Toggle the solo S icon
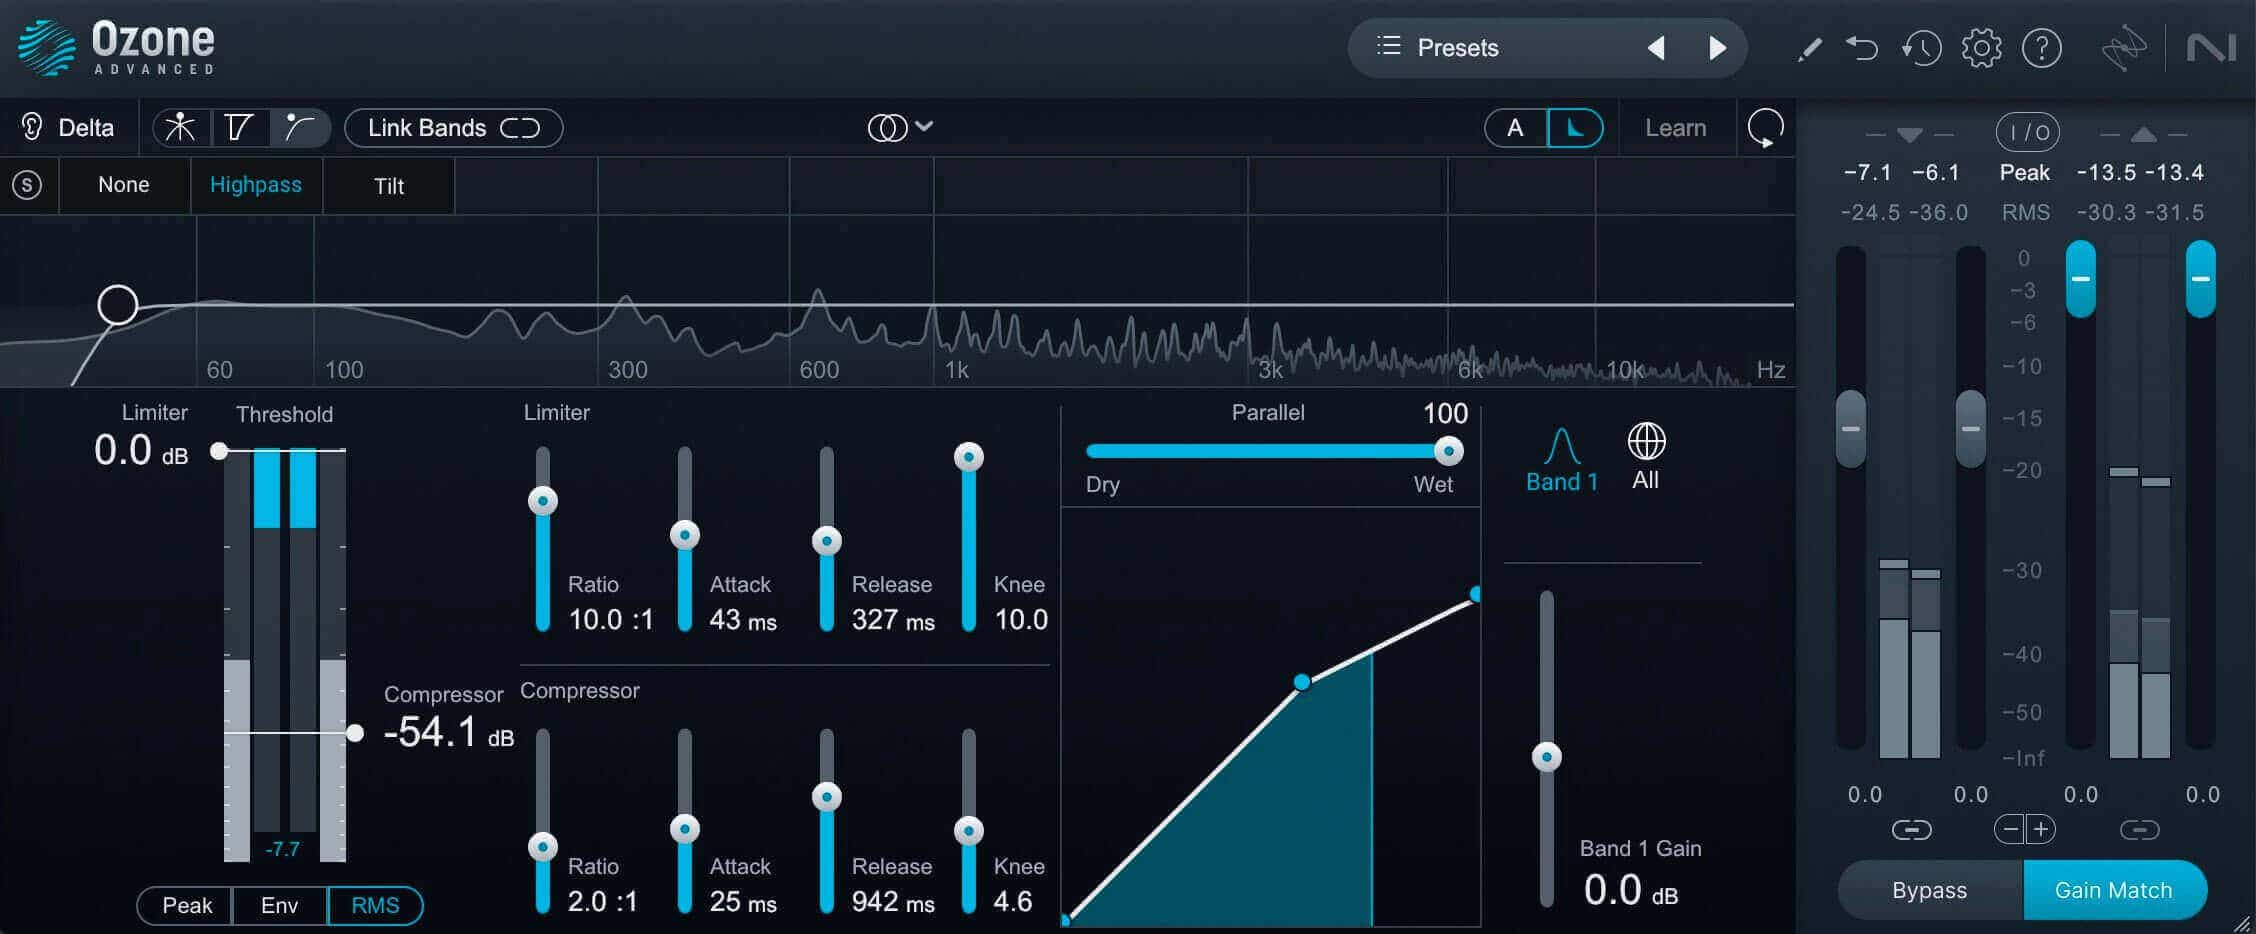The image size is (2256, 934). [27, 185]
